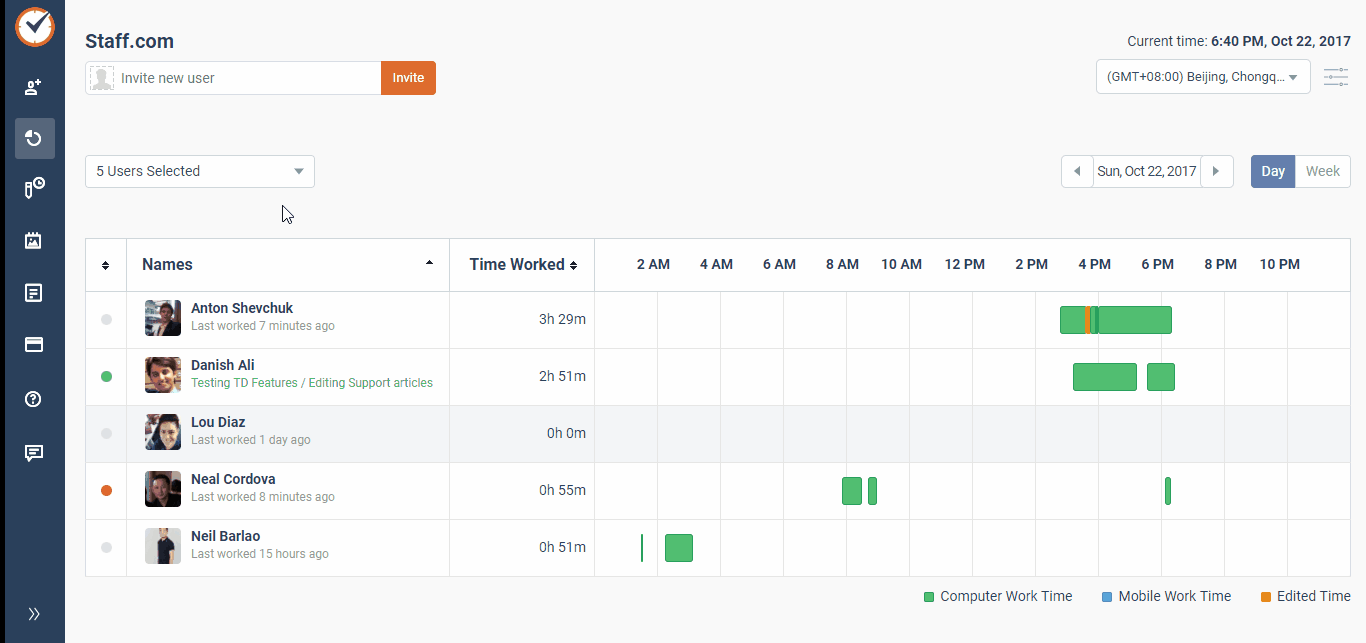Open the time tracking sidebar icon
This screenshot has width=1366, height=643.
click(33, 188)
